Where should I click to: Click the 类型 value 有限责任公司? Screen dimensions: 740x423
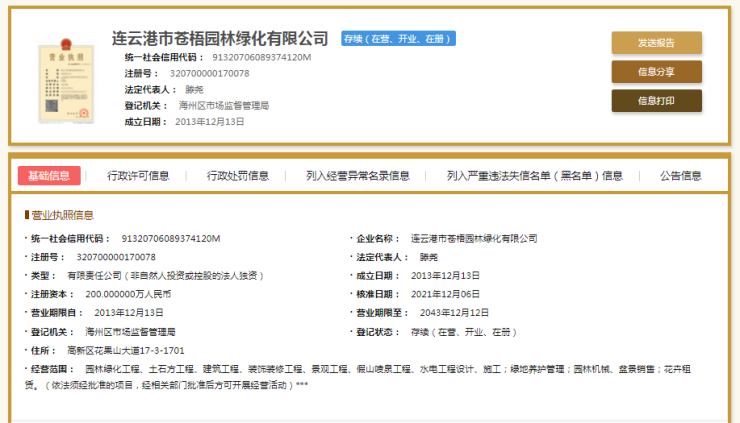tap(165, 276)
